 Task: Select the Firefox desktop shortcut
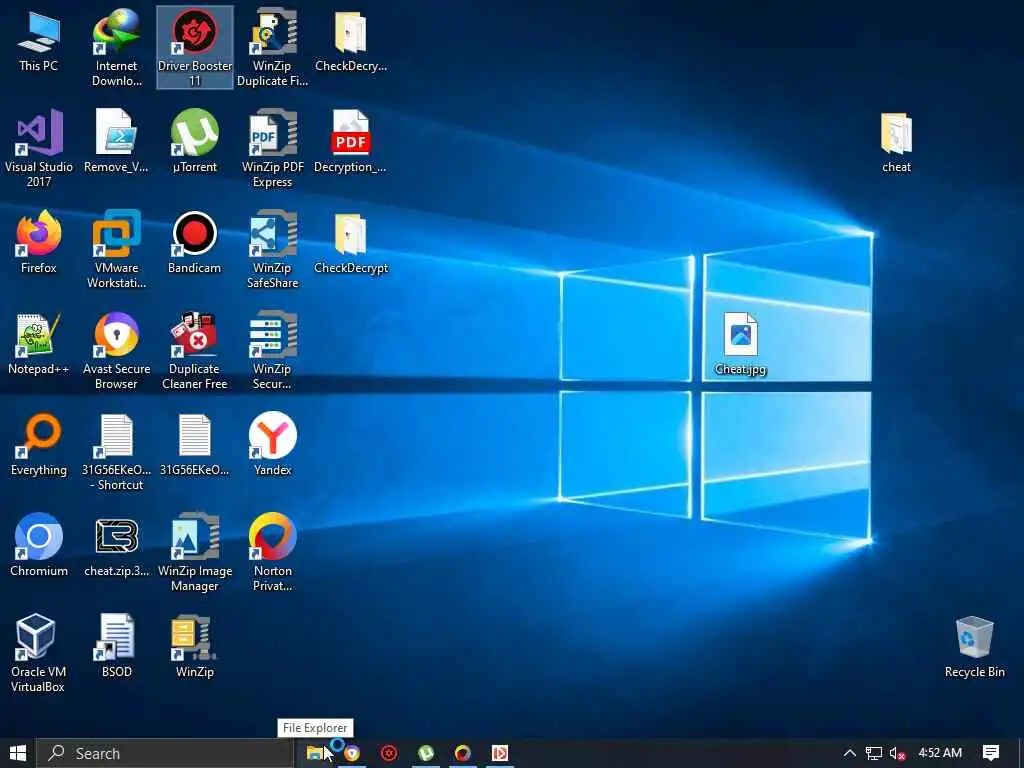tap(39, 243)
